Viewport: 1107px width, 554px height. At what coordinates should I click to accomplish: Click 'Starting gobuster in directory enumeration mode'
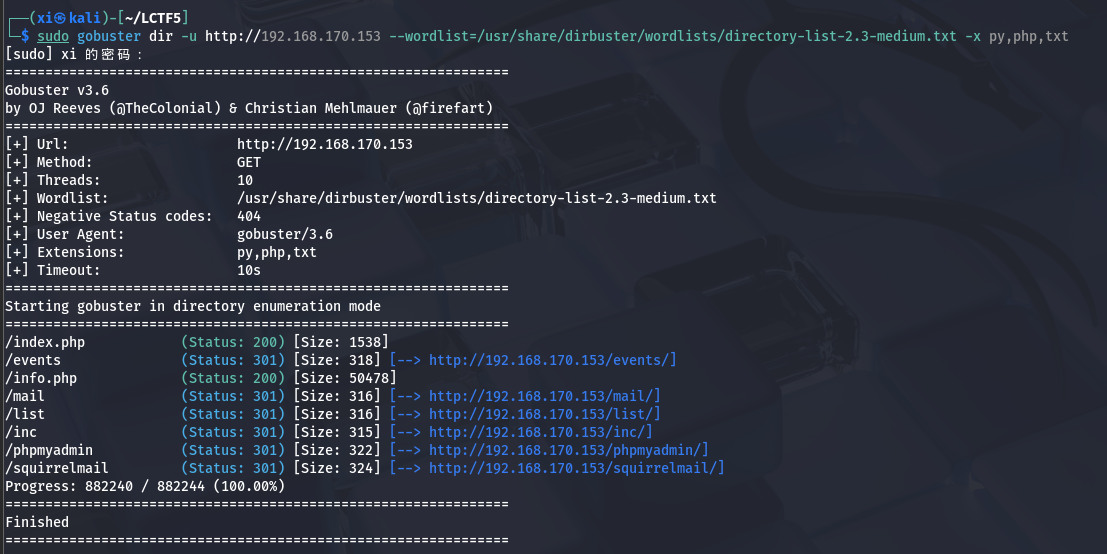click(193, 306)
